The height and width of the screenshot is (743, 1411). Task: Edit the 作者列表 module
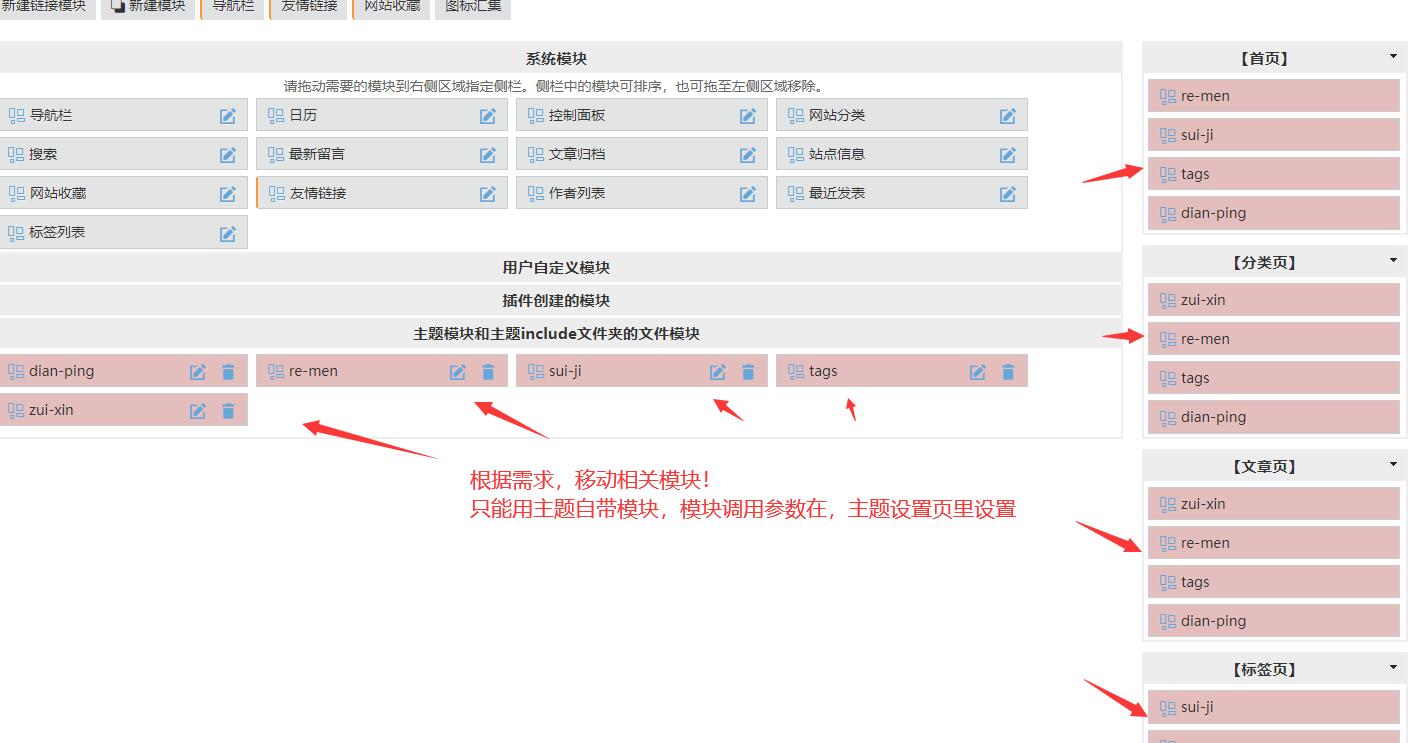click(748, 194)
